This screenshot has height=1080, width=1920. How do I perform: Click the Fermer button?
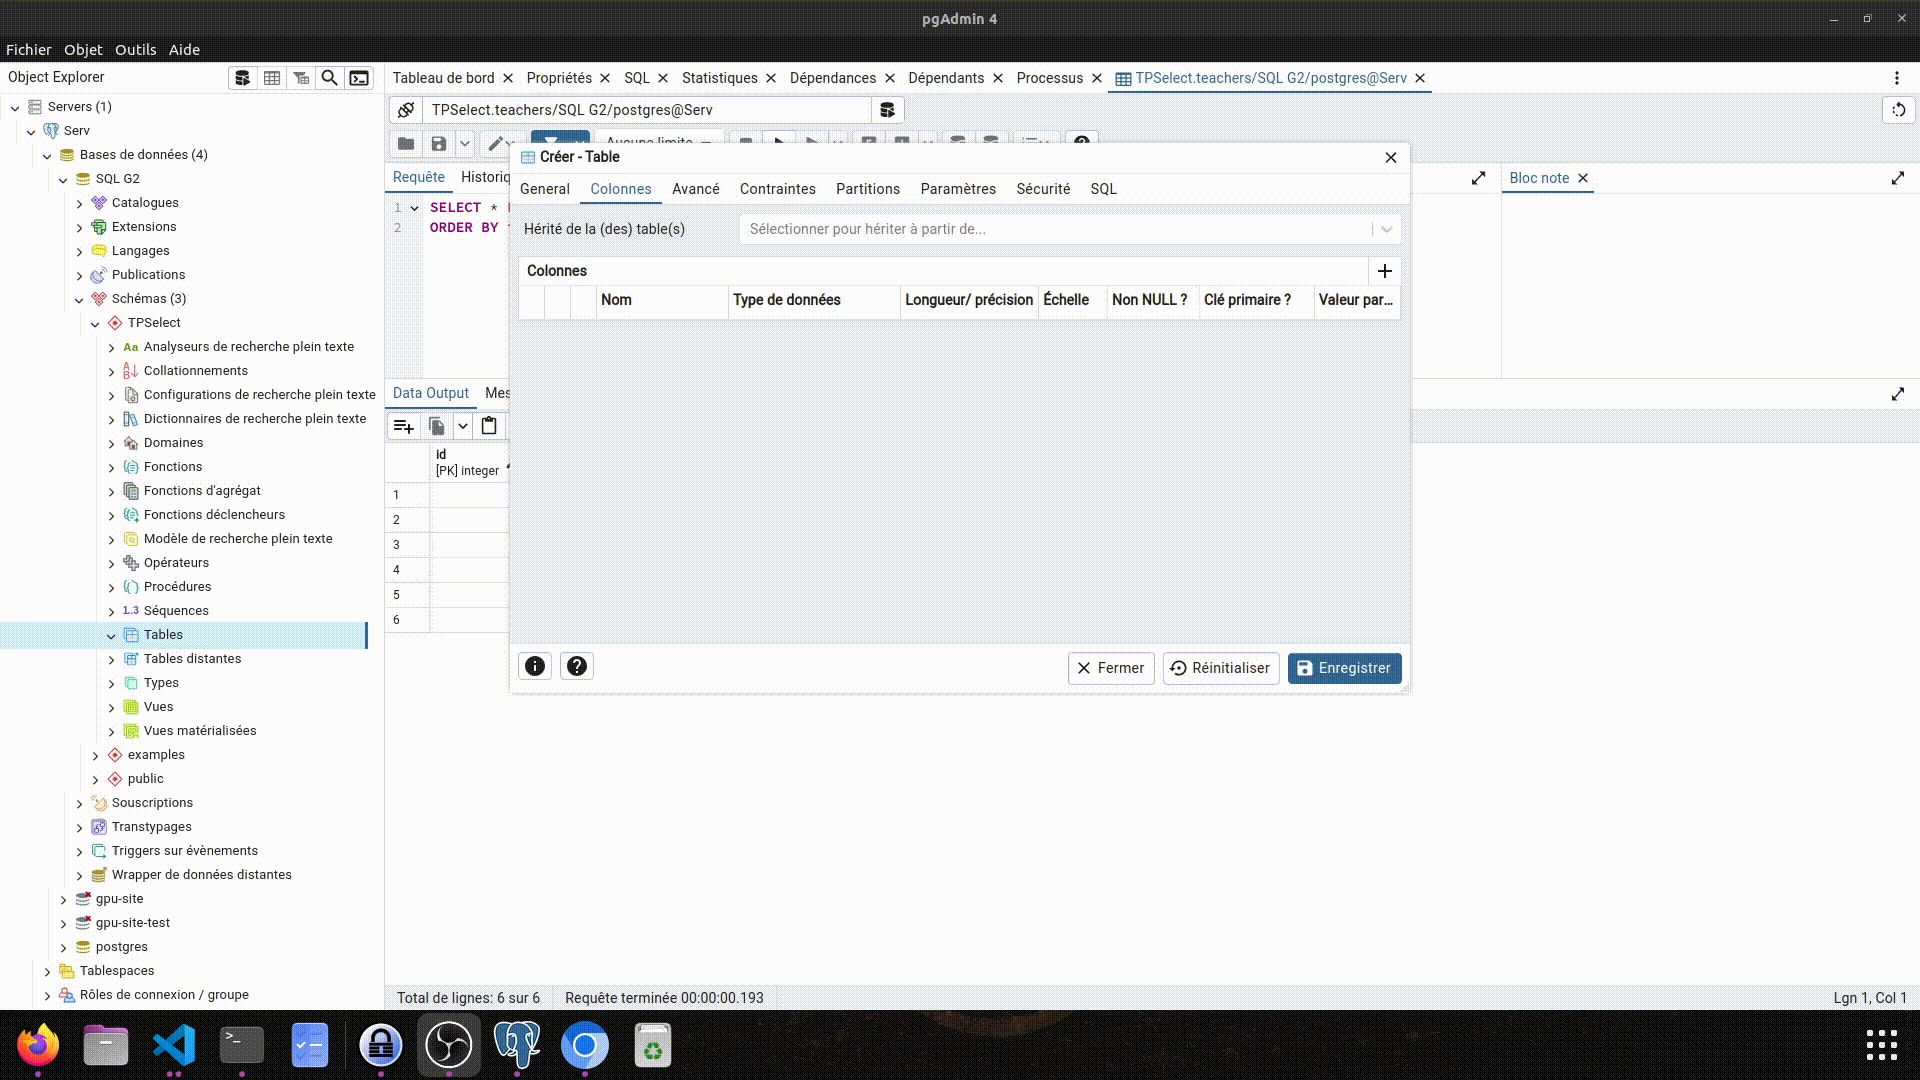click(x=1111, y=668)
